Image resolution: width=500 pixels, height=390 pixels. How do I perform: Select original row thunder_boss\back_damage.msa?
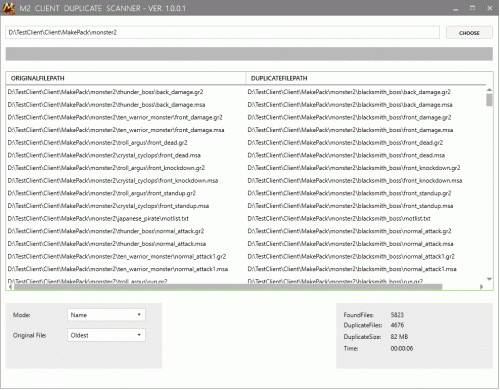tap(106, 105)
